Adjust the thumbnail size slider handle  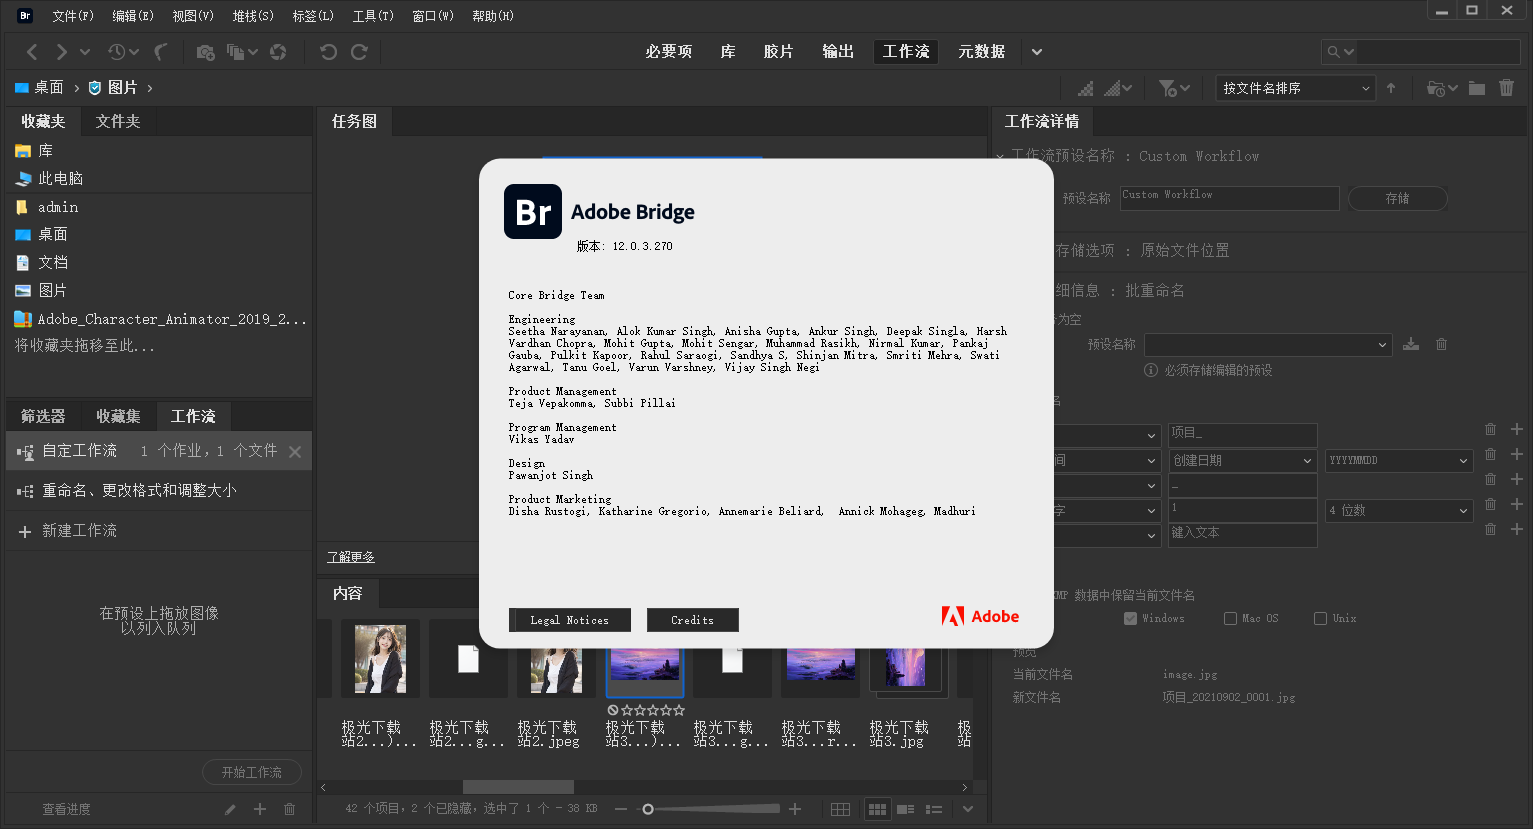[648, 809]
